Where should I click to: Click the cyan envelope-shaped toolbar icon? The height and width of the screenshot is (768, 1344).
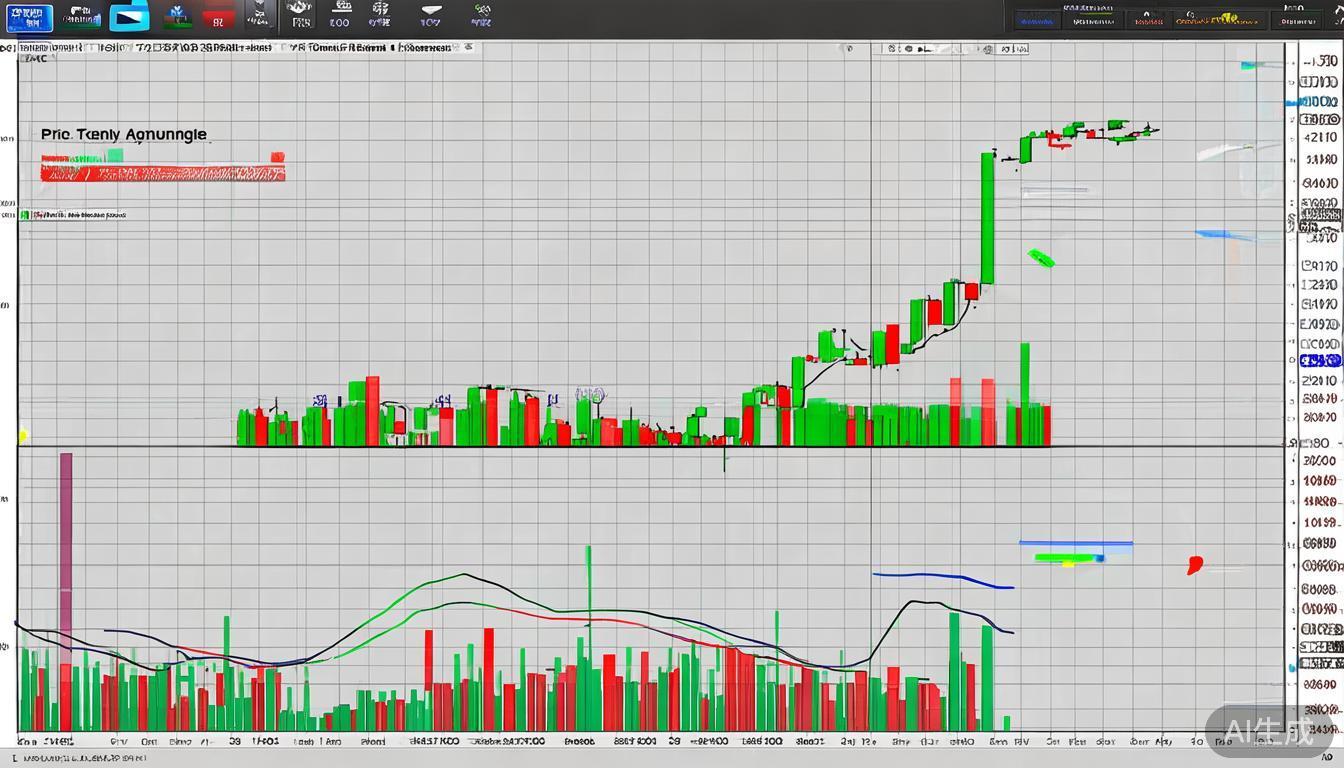pyautogui.click(x=129, y=17)
